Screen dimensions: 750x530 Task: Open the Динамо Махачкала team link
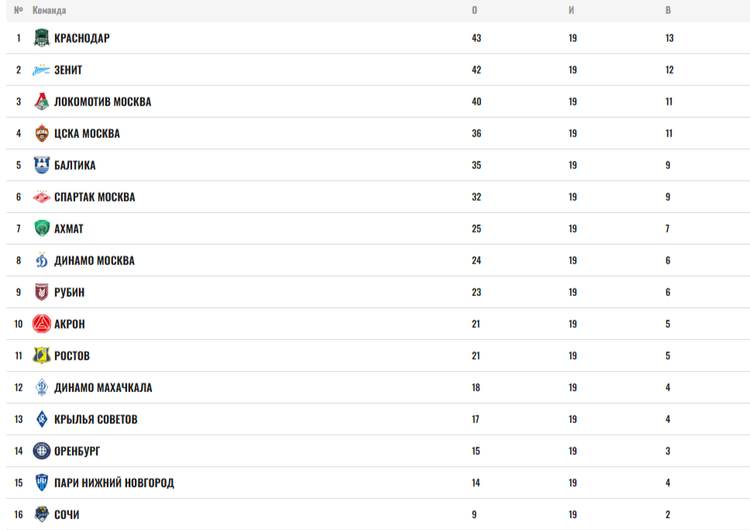[x=103, y=388]
